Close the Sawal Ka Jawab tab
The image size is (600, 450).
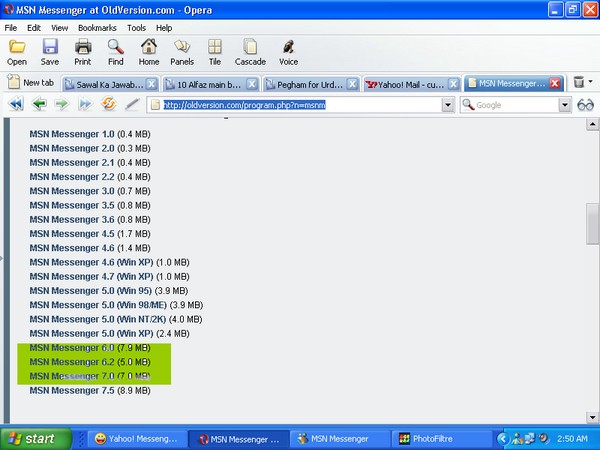pos(153,84)
